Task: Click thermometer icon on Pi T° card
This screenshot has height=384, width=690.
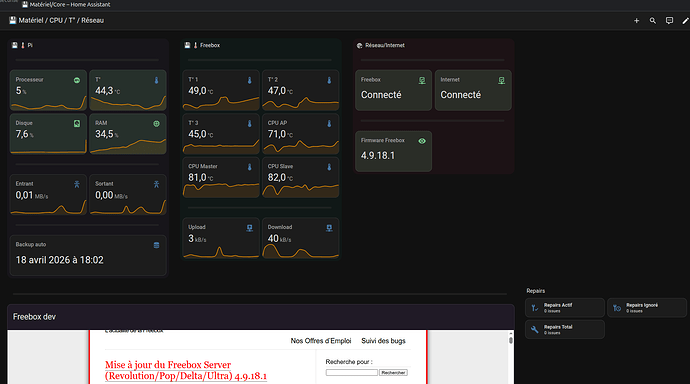Action: point(156,80)
